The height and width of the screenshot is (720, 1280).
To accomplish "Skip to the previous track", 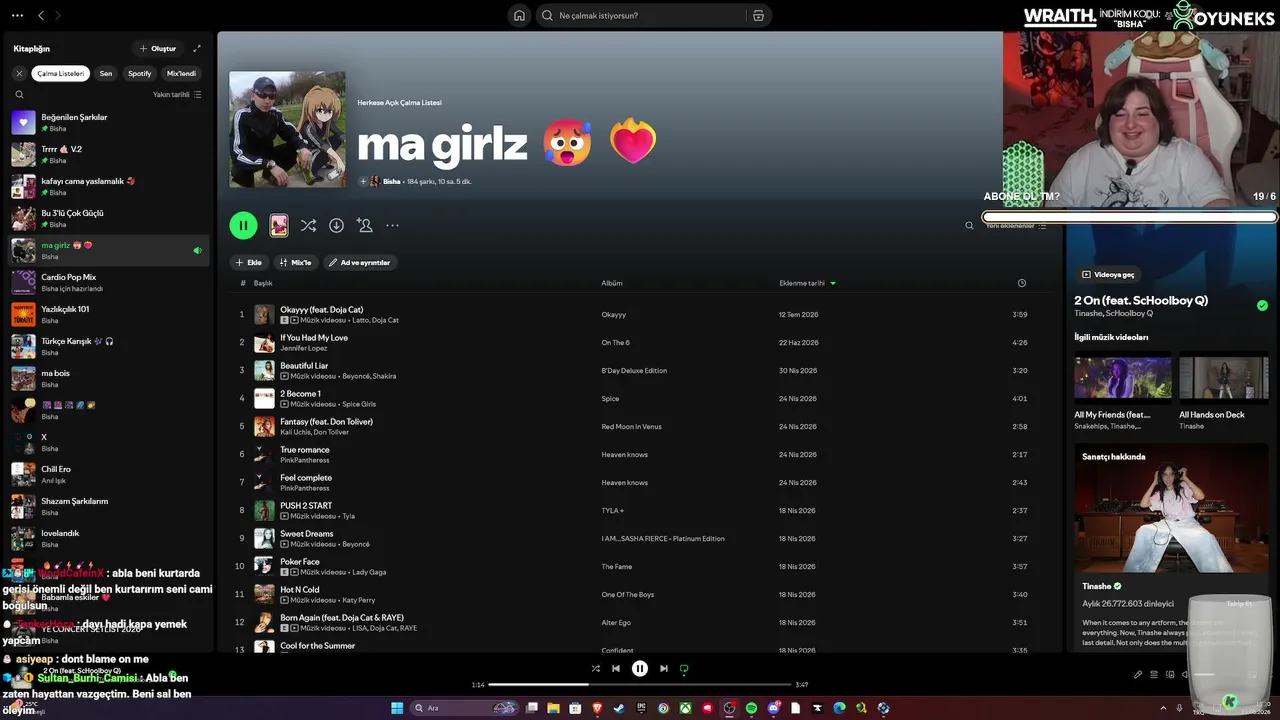I will pos(616,668).
